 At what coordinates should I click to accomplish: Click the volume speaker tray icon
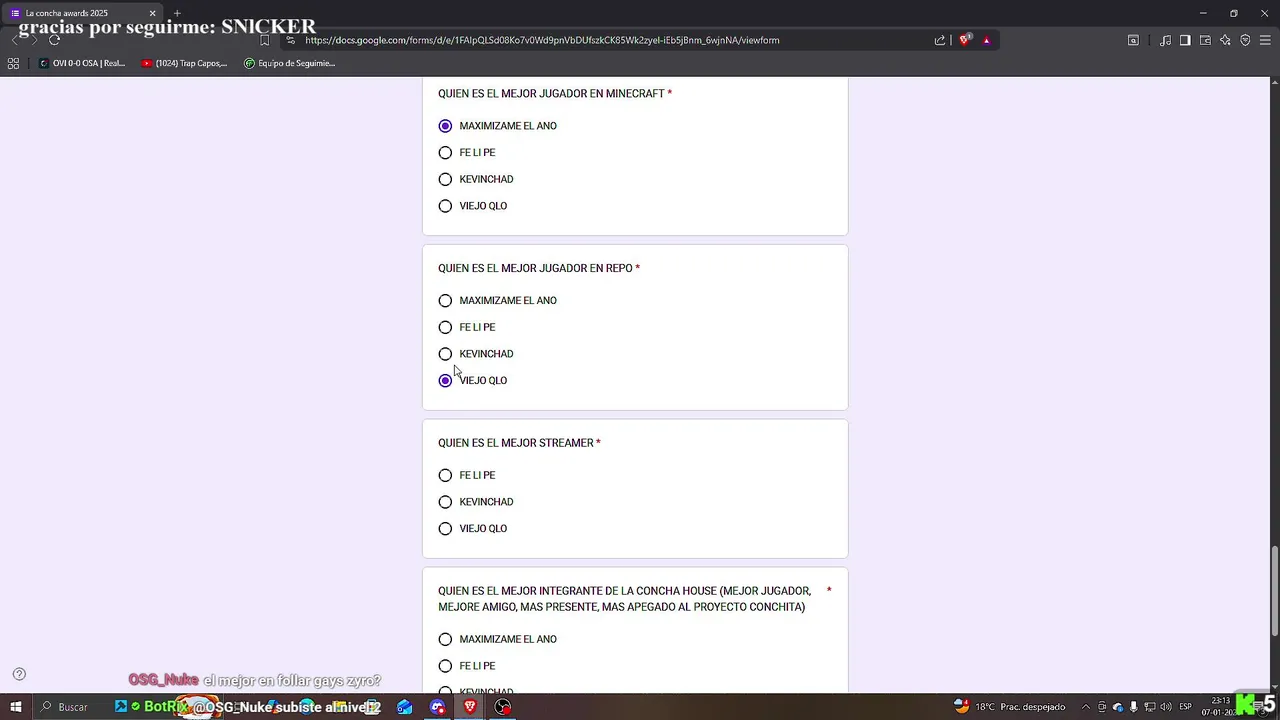coord(1166,707)
